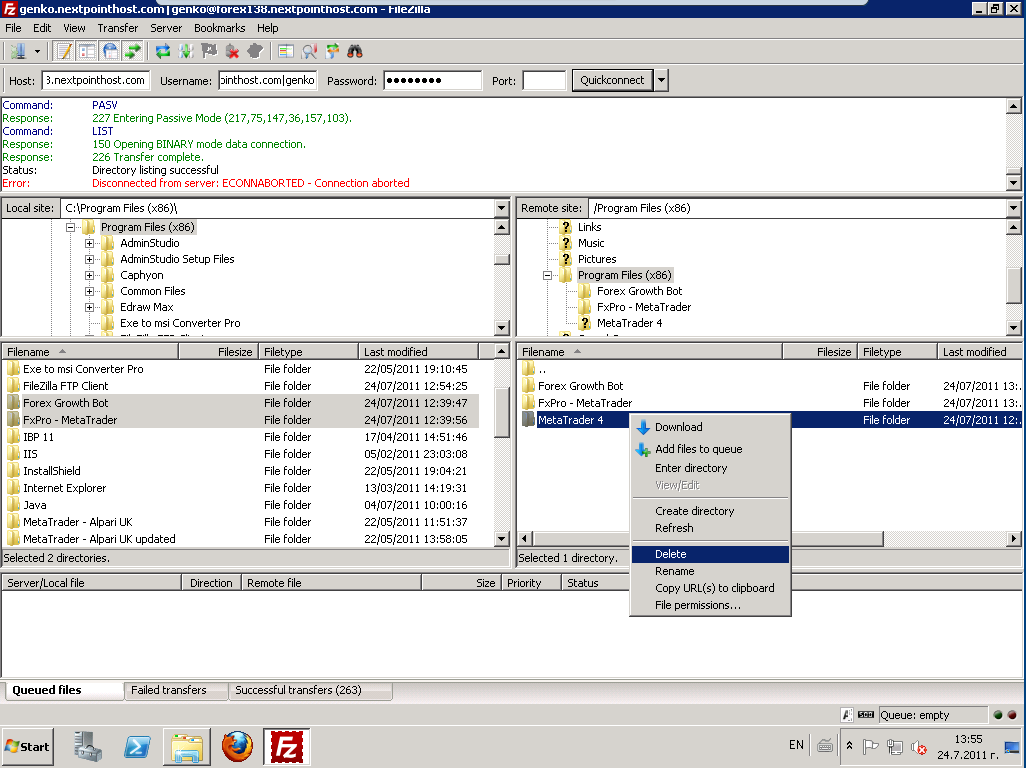Open PowerShell from the taskbar
The width and height of the screenshot is (1026, 768).
137,746
